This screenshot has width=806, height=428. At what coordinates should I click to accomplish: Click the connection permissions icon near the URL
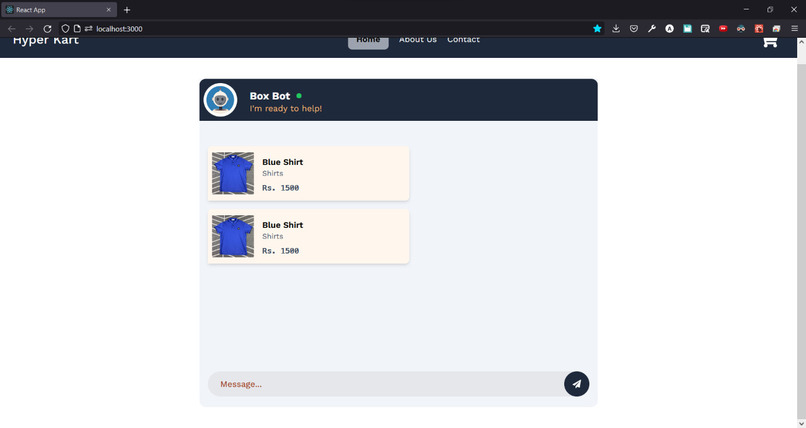(88, 29)
